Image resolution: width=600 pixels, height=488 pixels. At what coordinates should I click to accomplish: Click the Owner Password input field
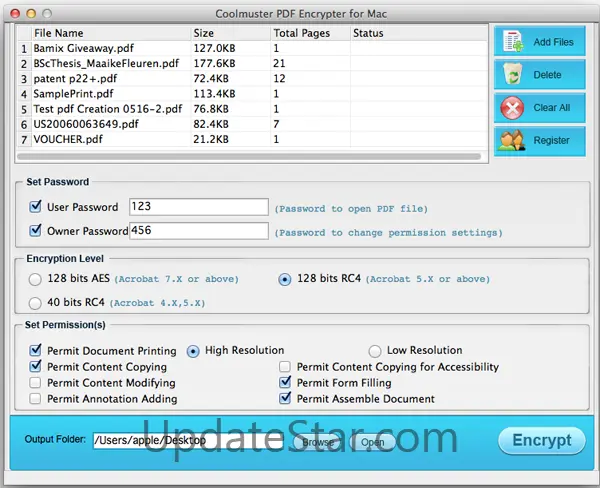click(x=199, y=230)
